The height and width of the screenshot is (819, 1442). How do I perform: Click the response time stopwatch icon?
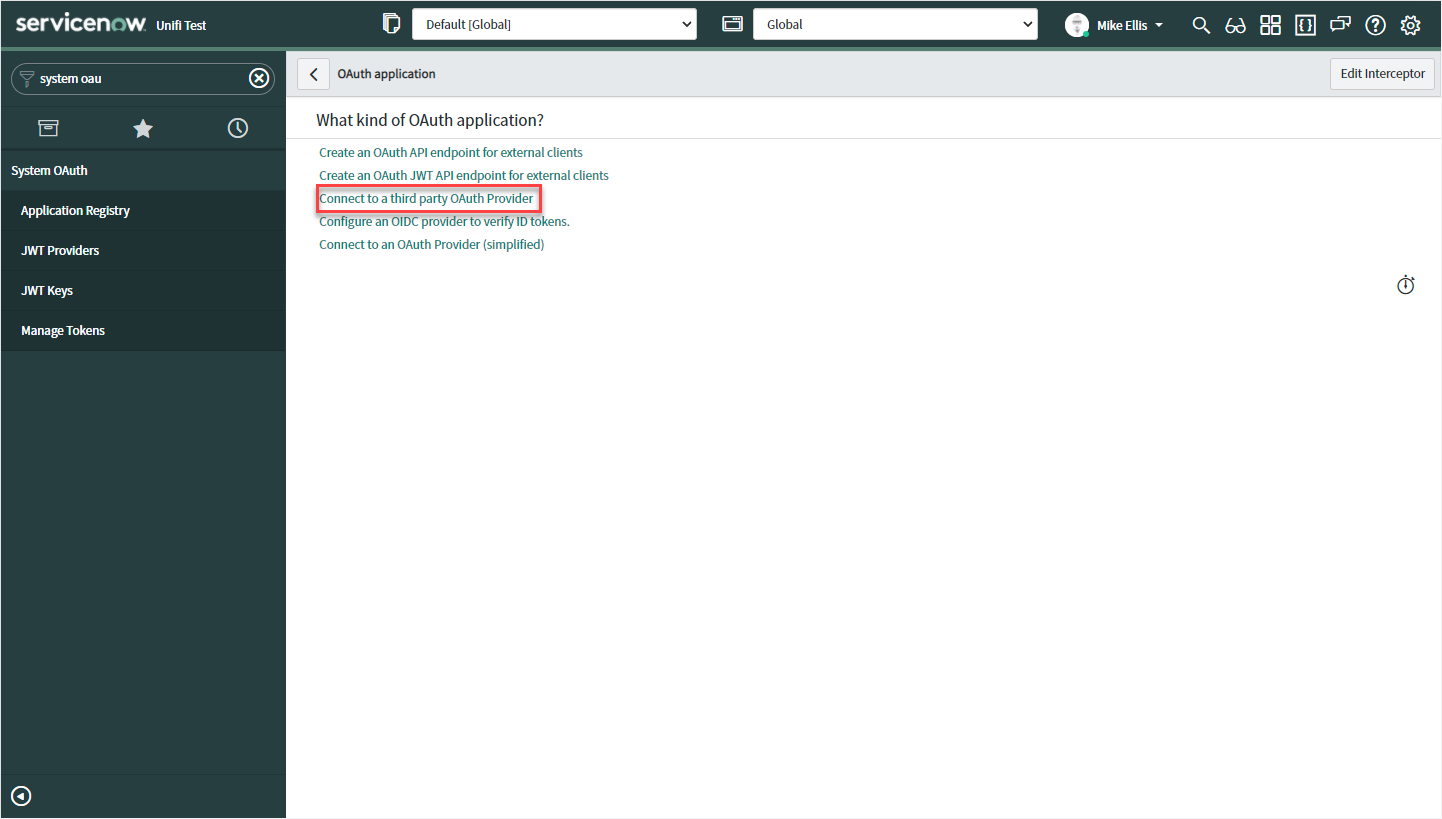pyautogui.click(x=1406, y=285)
